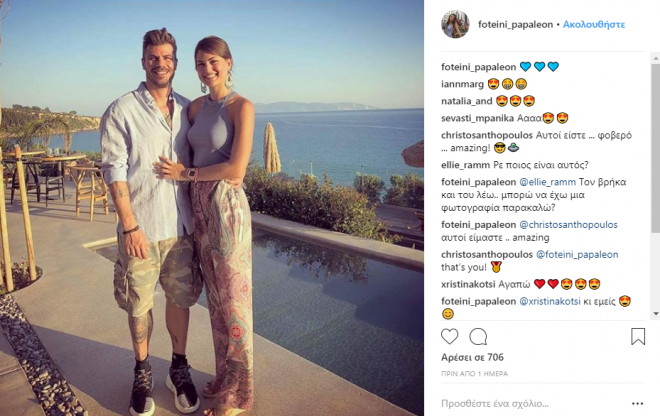Open the @ellie_ramm mention link
Image resolution: width=660 pixels, height=416 pixels.
tap(547, 182)
